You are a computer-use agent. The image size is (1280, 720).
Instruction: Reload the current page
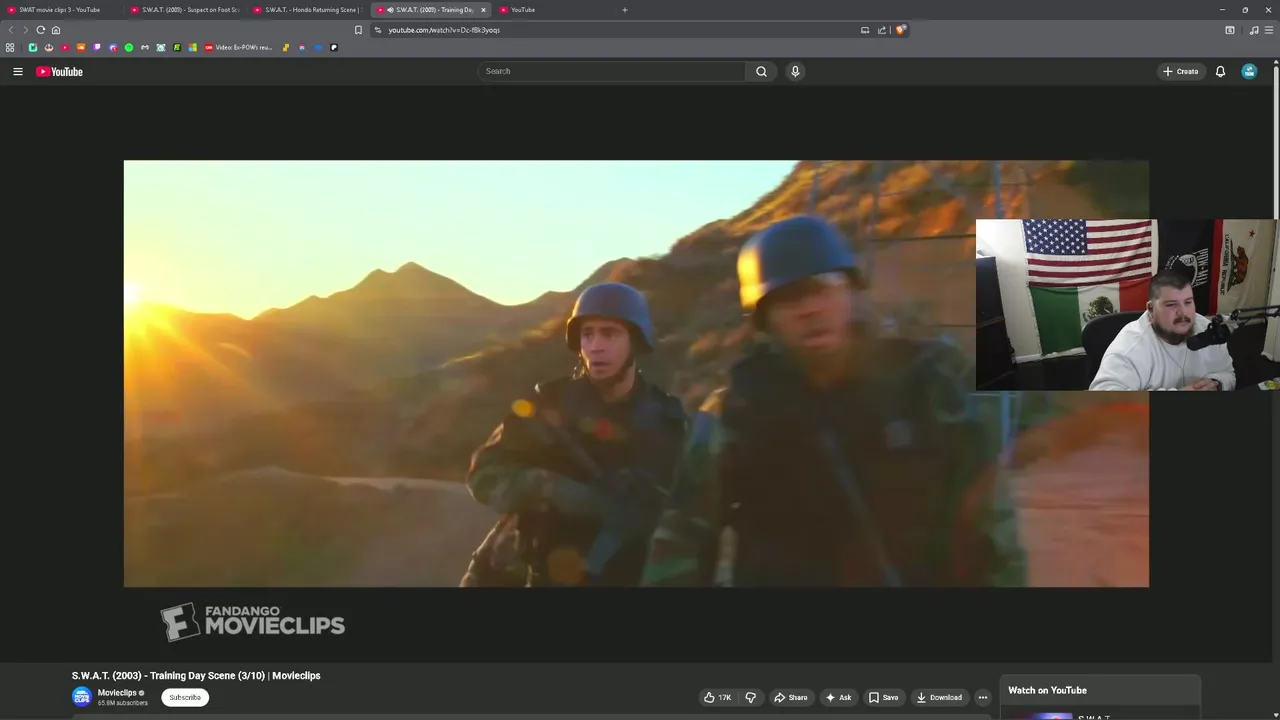[40, 30]
